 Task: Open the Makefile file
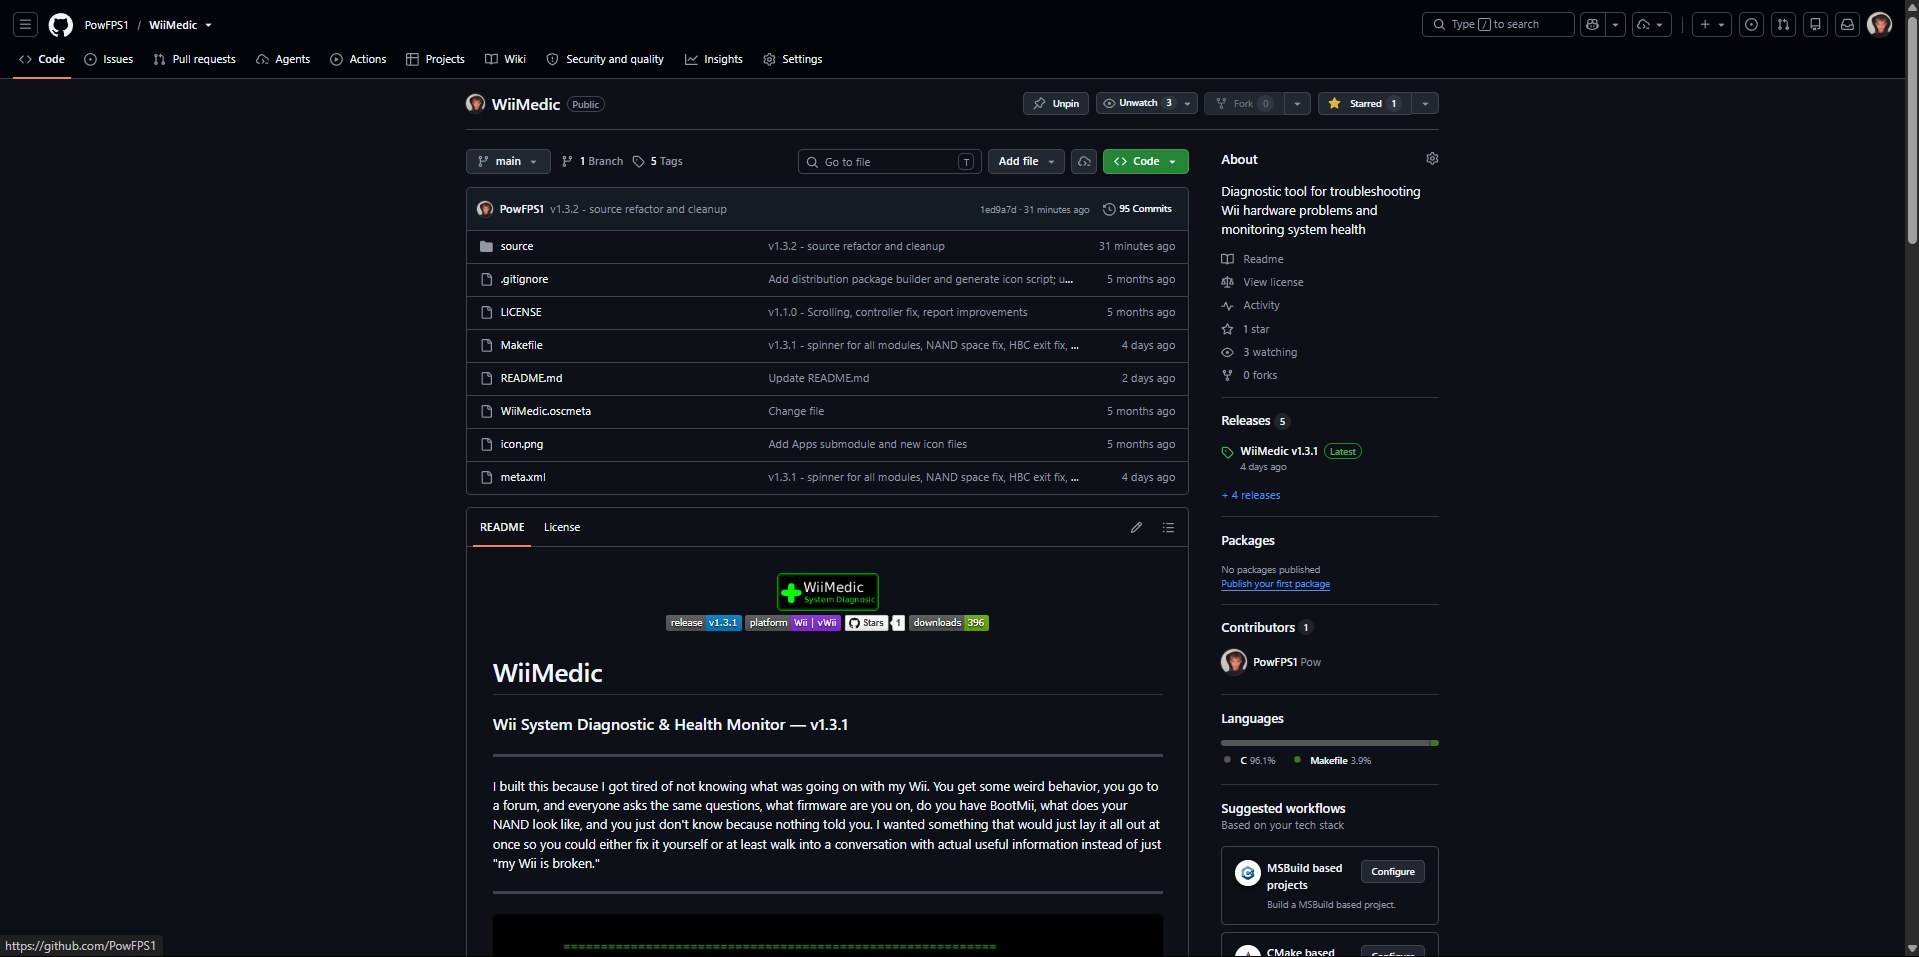522,345
